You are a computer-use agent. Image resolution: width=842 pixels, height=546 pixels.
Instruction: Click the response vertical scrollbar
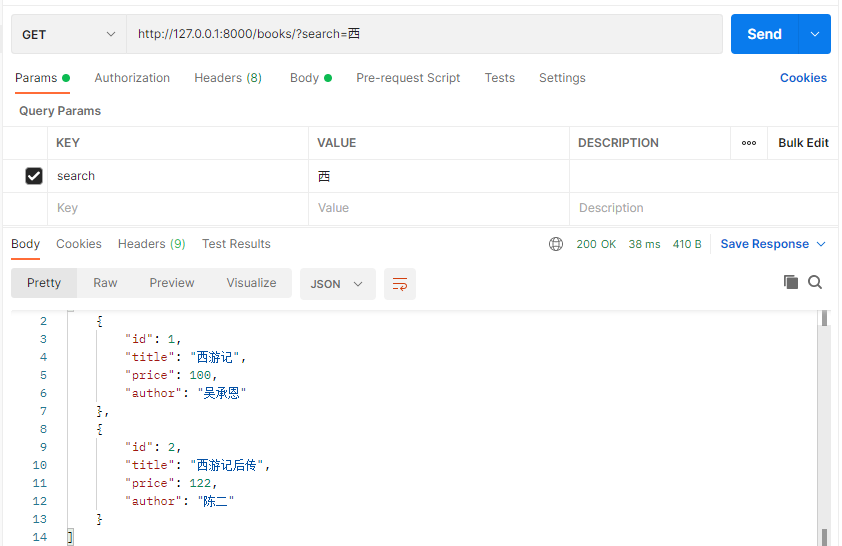[x=824, y=420]
